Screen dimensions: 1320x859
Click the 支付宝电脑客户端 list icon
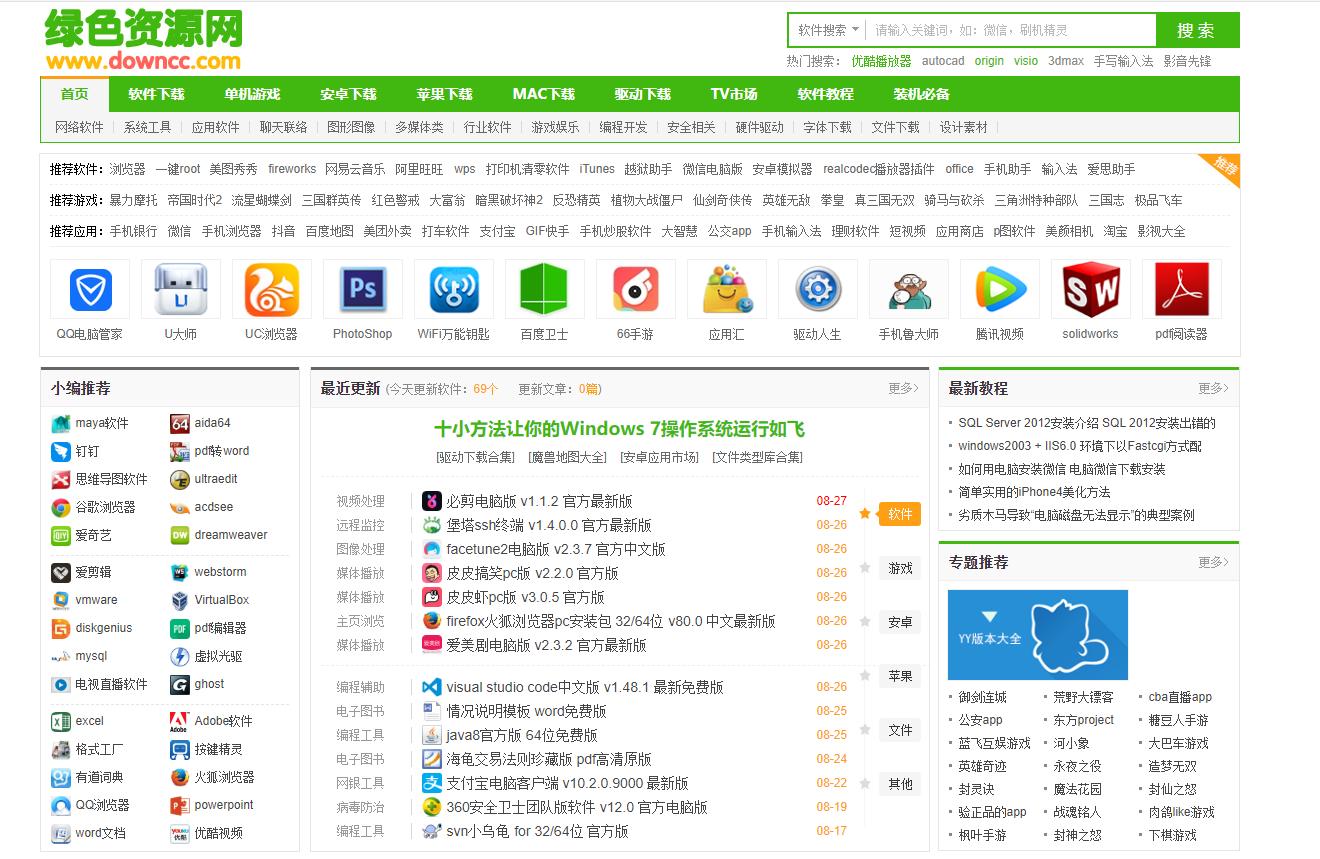(432, 783)
